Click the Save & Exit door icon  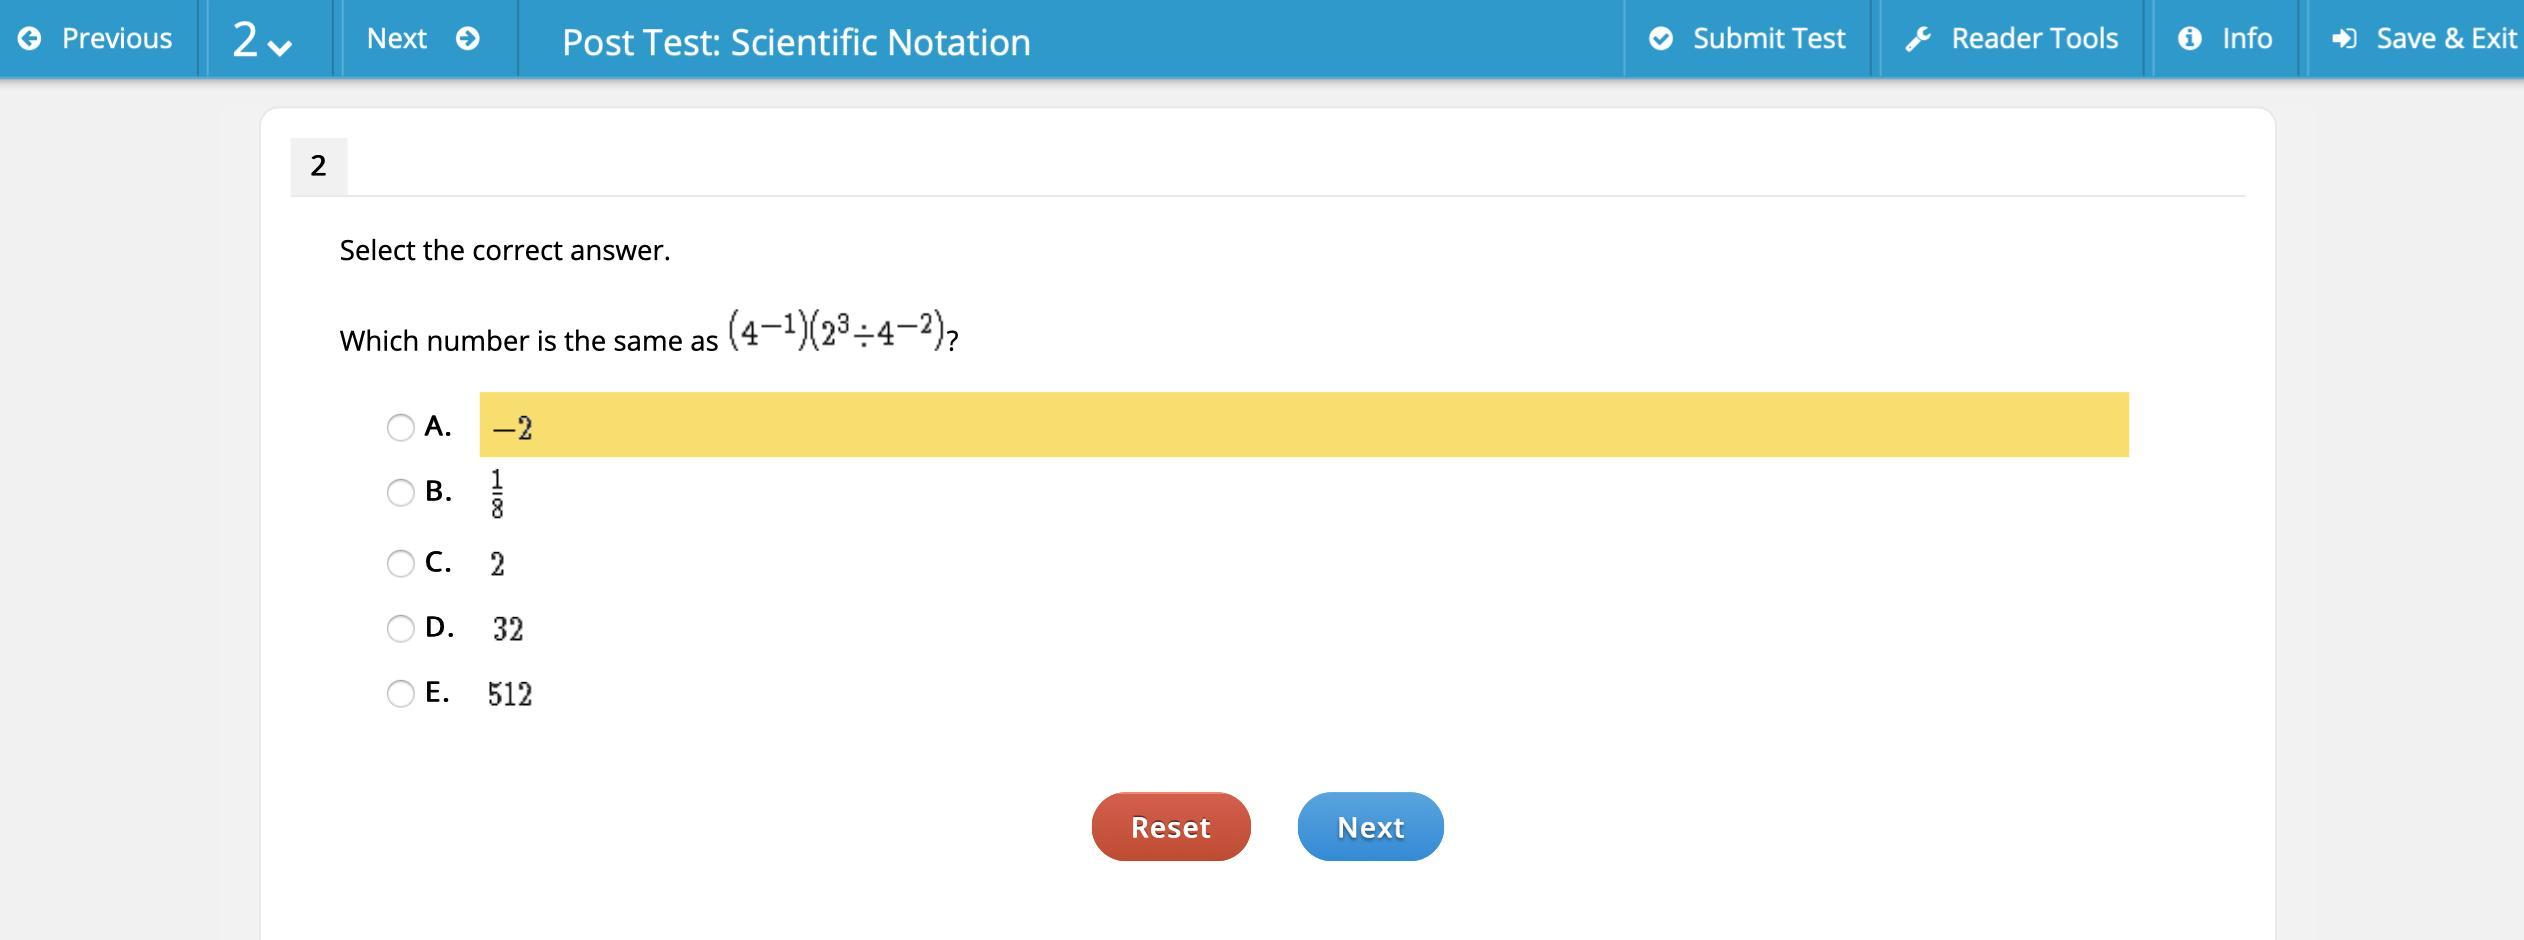coord(2344,39)
